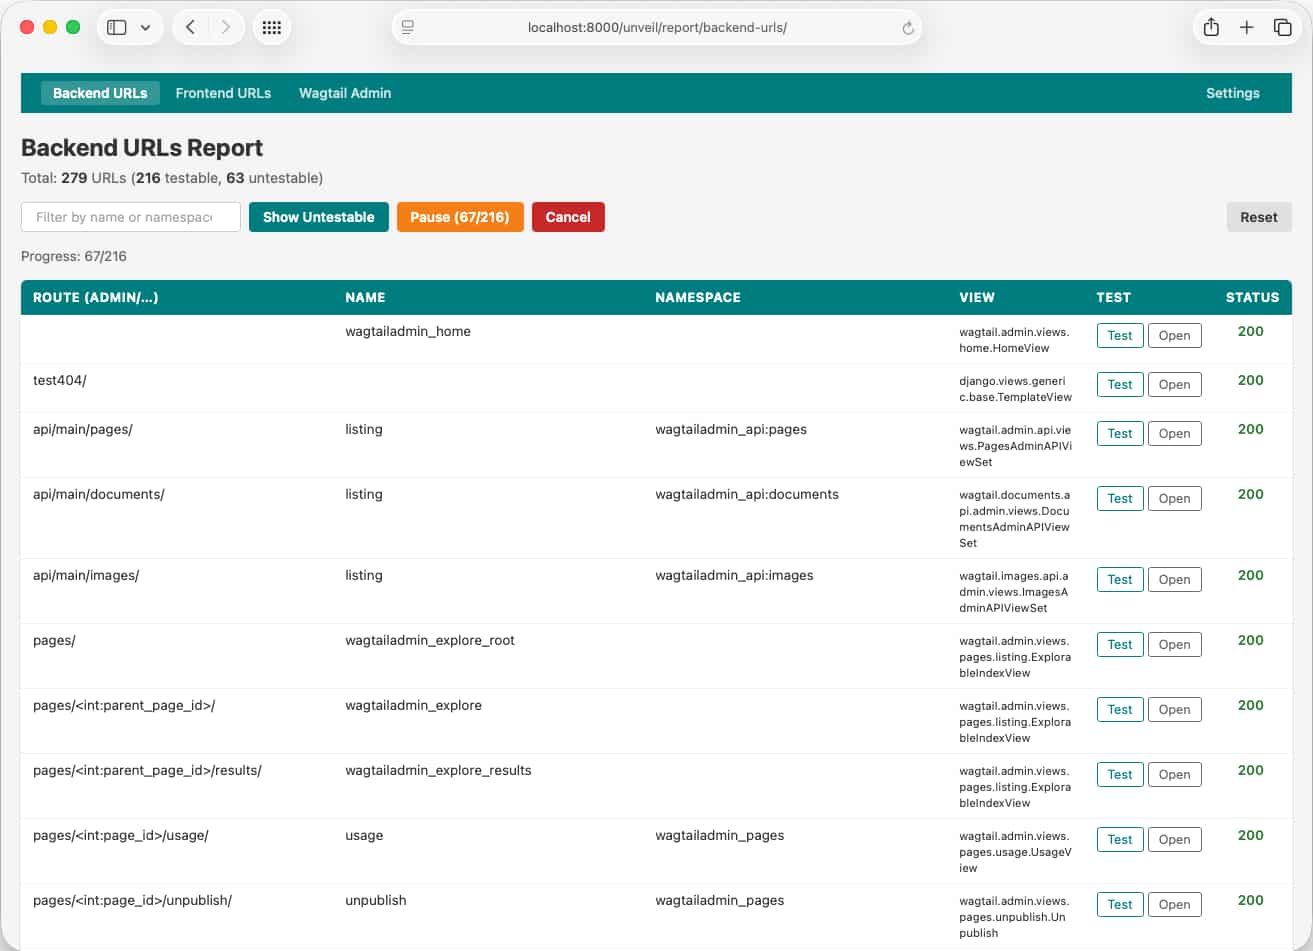Test the wagtailadmin_explore_results URL
This screenshot has width=1313, height=951.
[1120, 775]
